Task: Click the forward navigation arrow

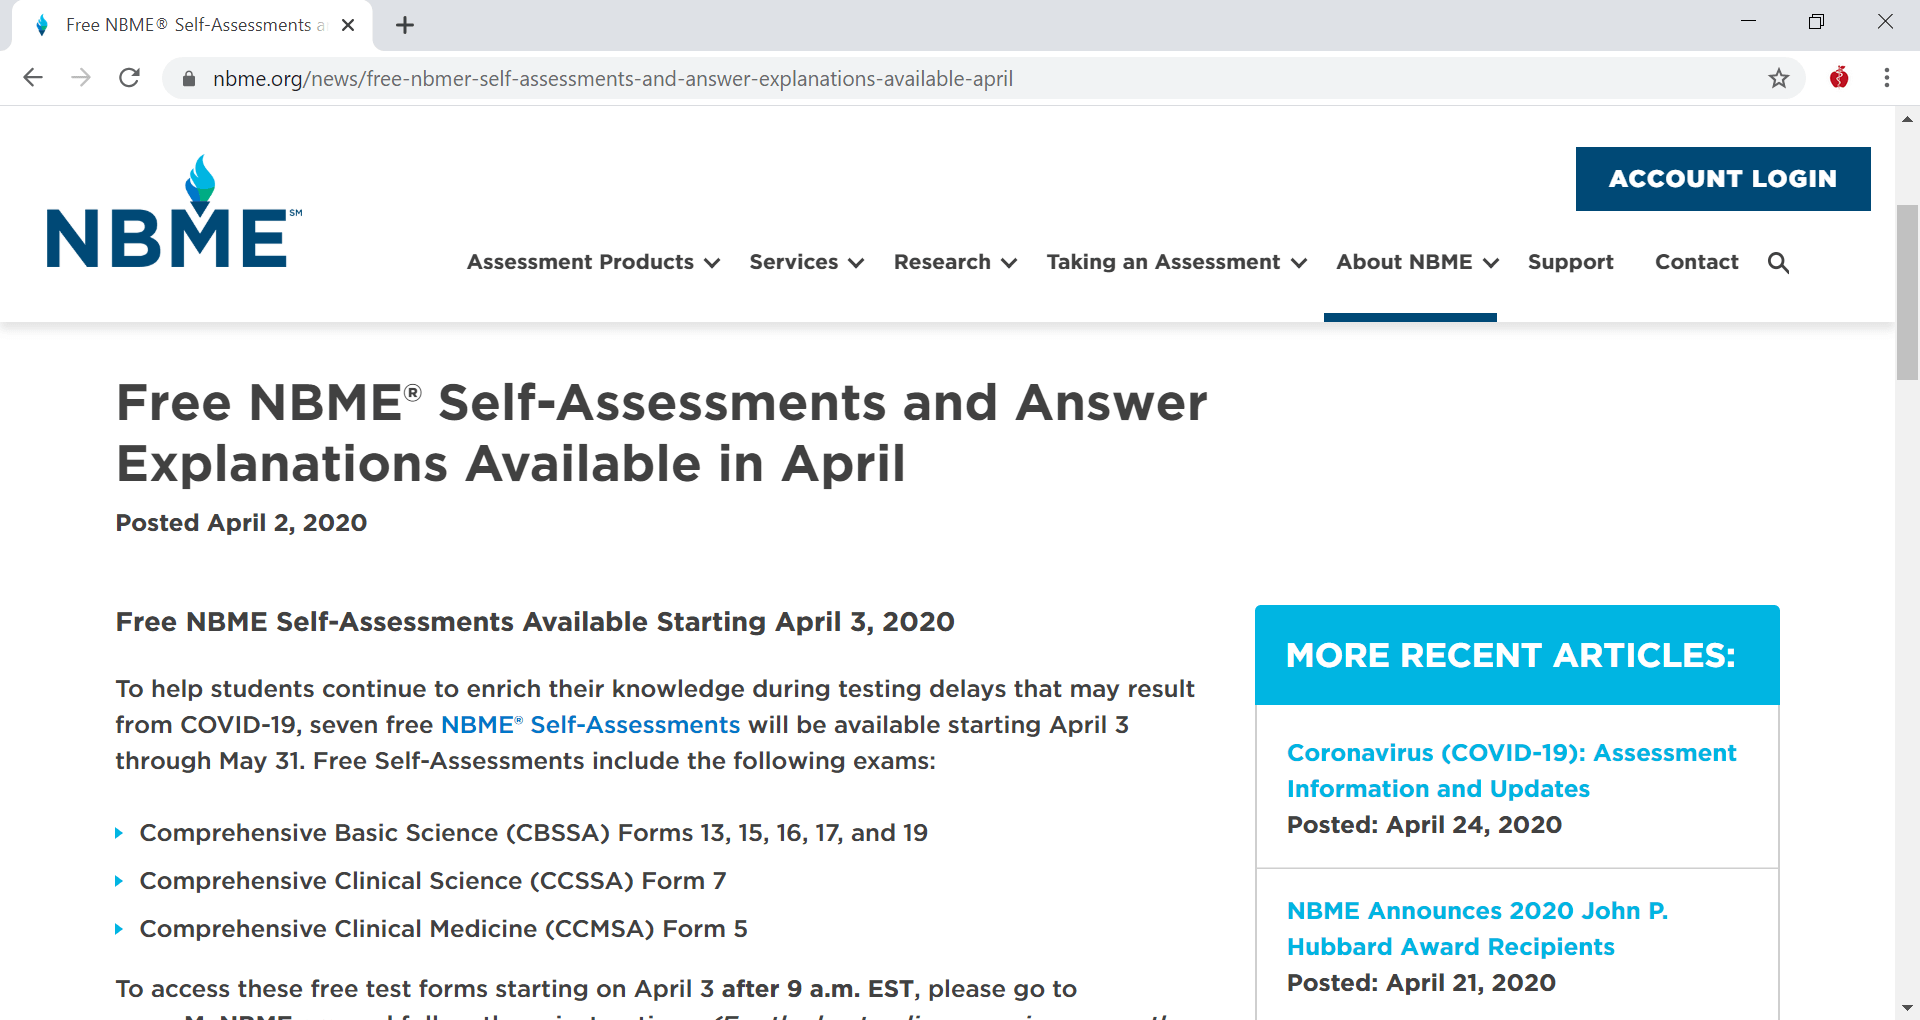Action: coord(81,78)
